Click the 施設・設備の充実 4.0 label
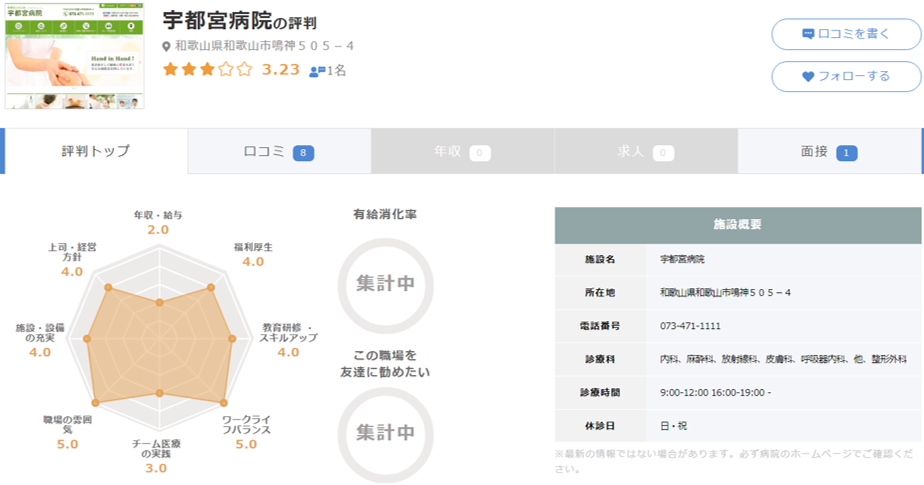Image resolution: width=924 pixels, height=485 pixels. click(40, 341)
